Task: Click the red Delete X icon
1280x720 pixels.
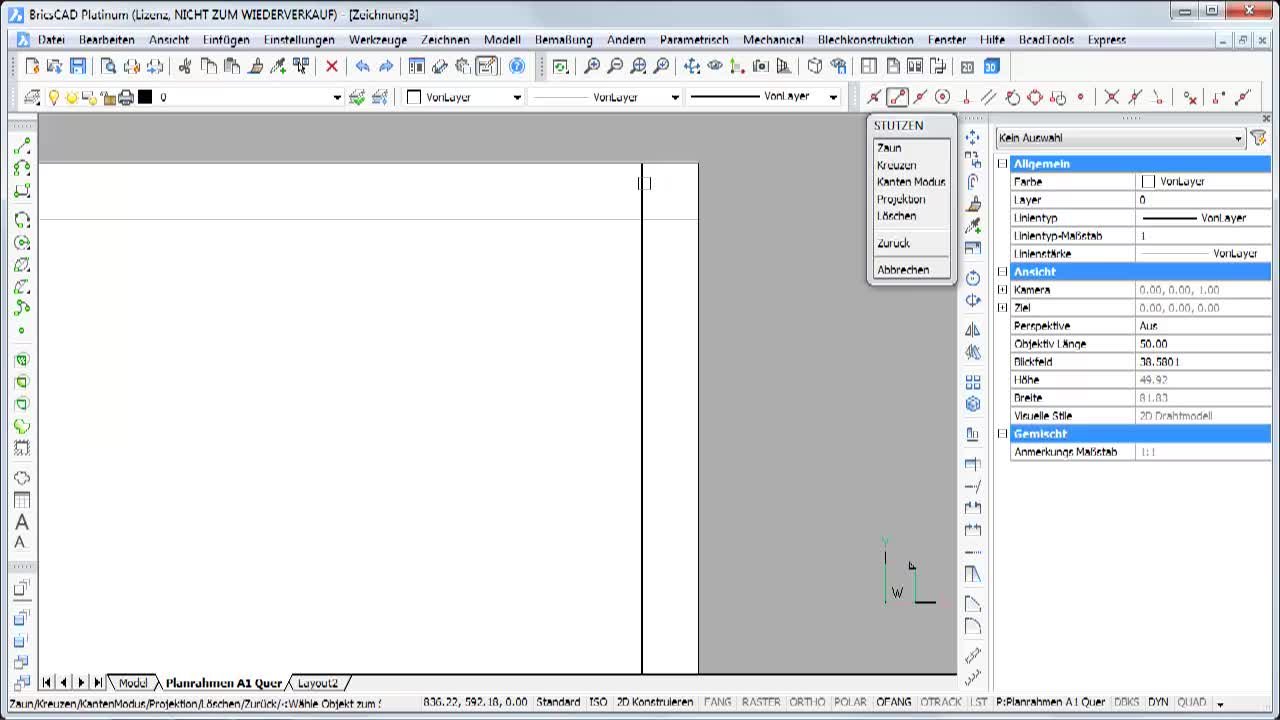Action: tap(332, 66)
